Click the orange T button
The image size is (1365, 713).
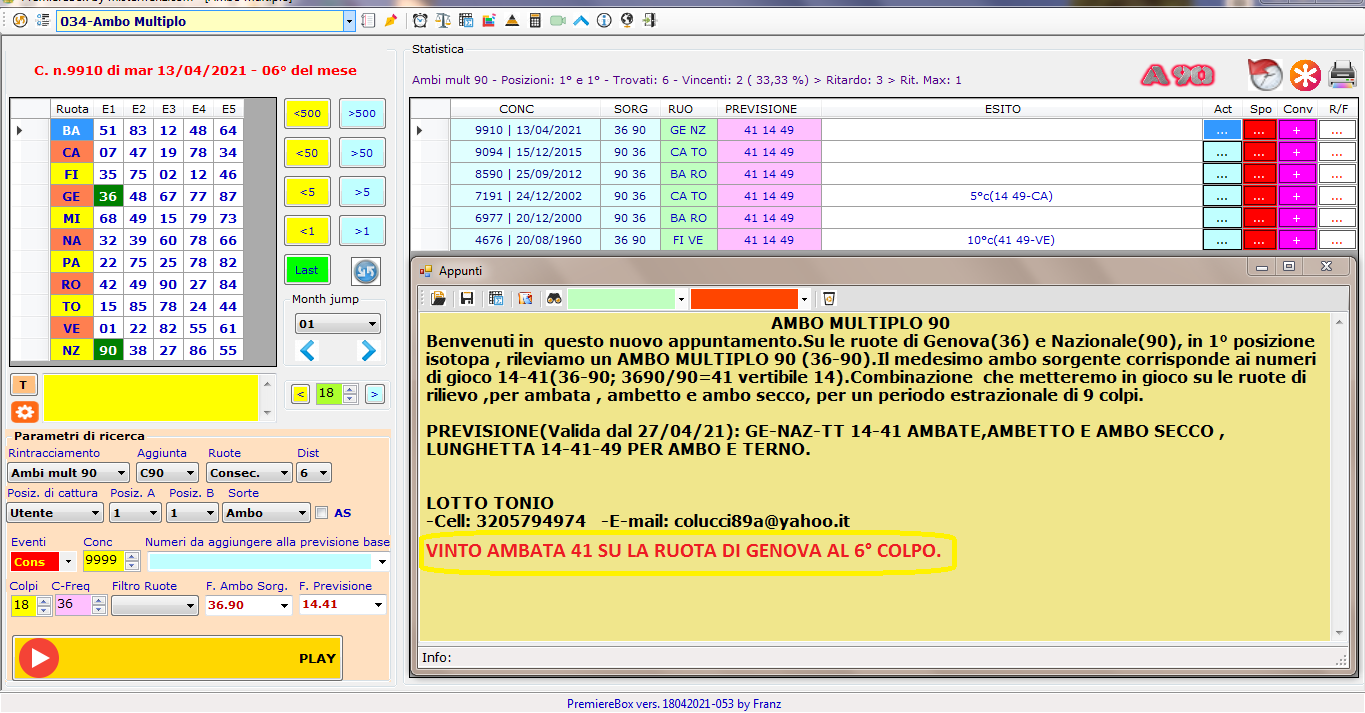(x=25, y=385)
